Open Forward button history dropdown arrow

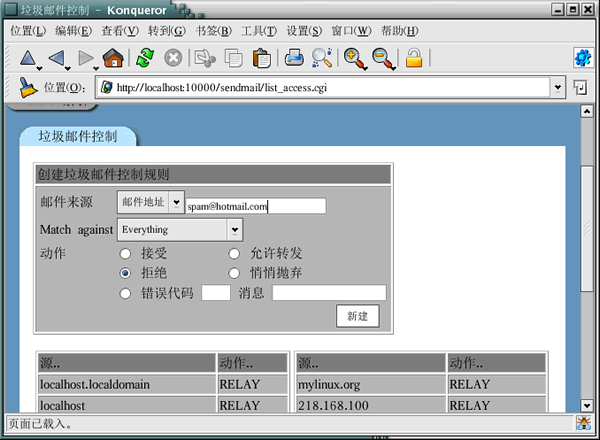point(96,68)
